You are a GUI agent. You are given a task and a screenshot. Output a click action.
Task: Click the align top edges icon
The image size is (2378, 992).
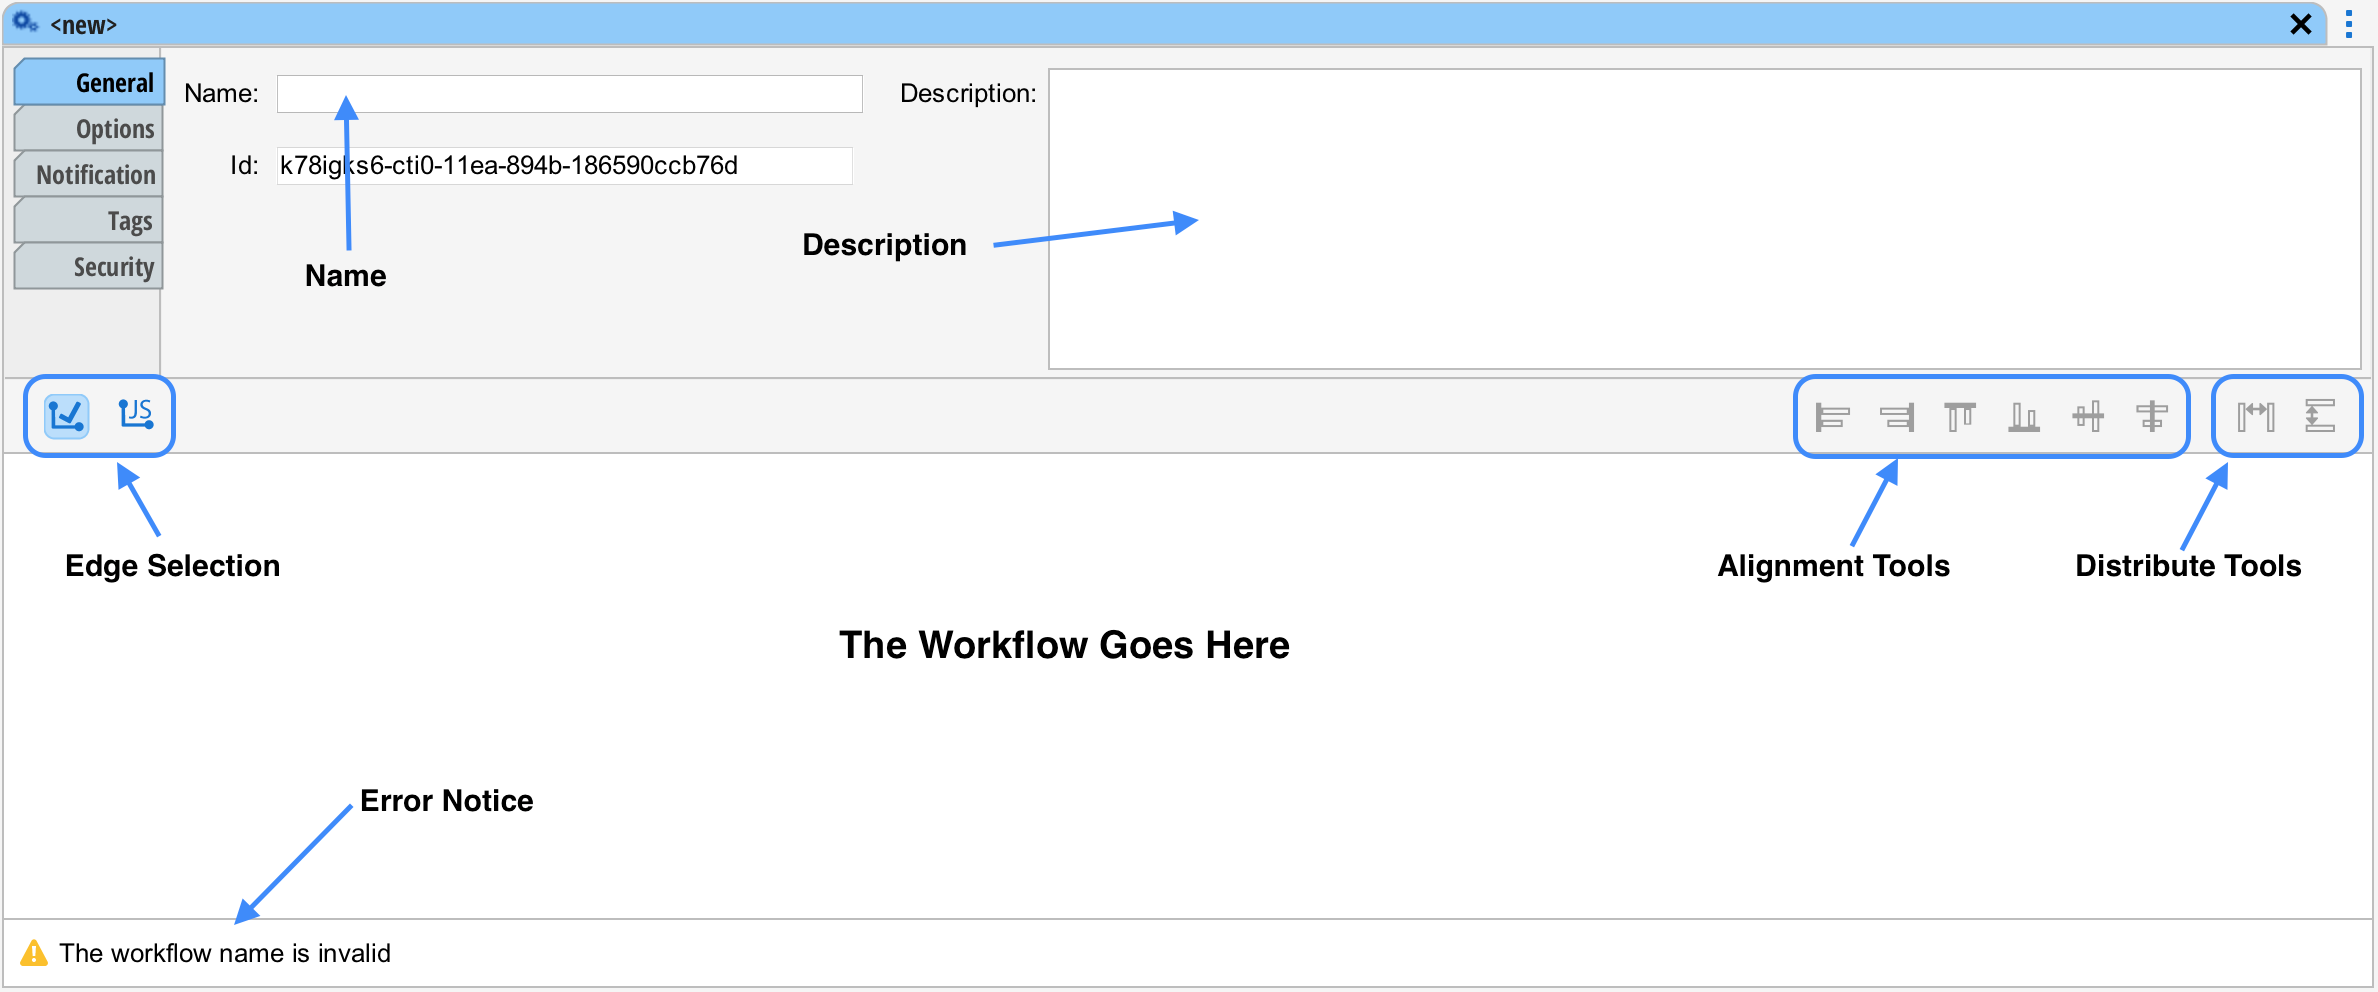[1960, 416]
